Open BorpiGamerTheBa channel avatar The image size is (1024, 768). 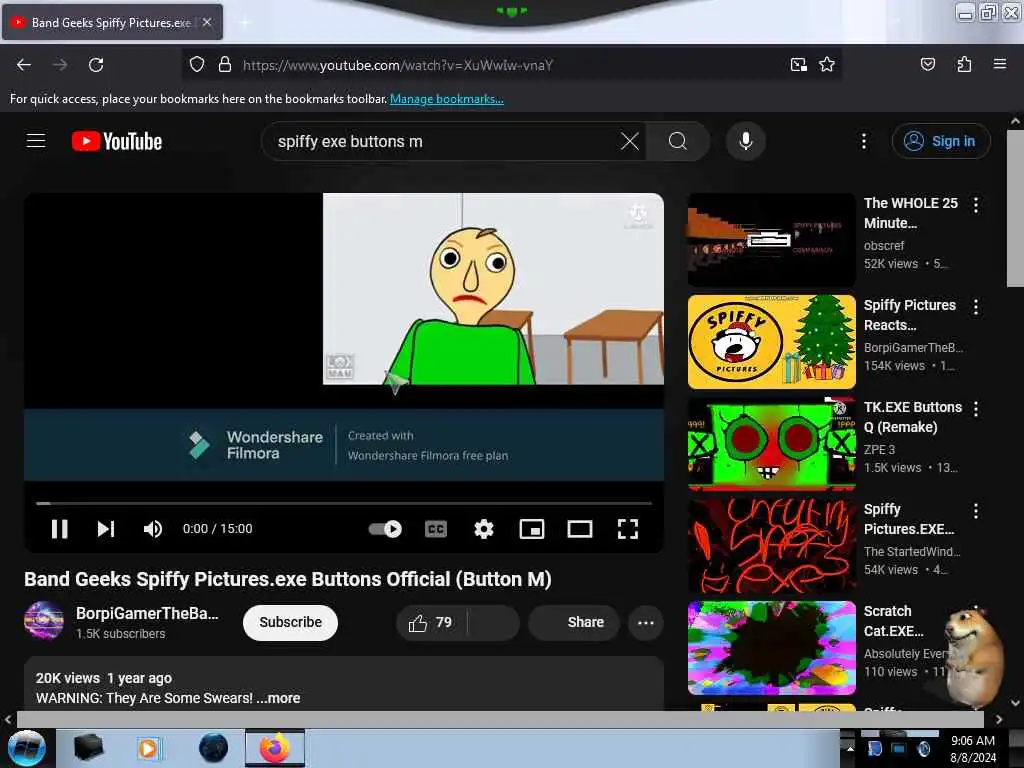pos(44,621)
